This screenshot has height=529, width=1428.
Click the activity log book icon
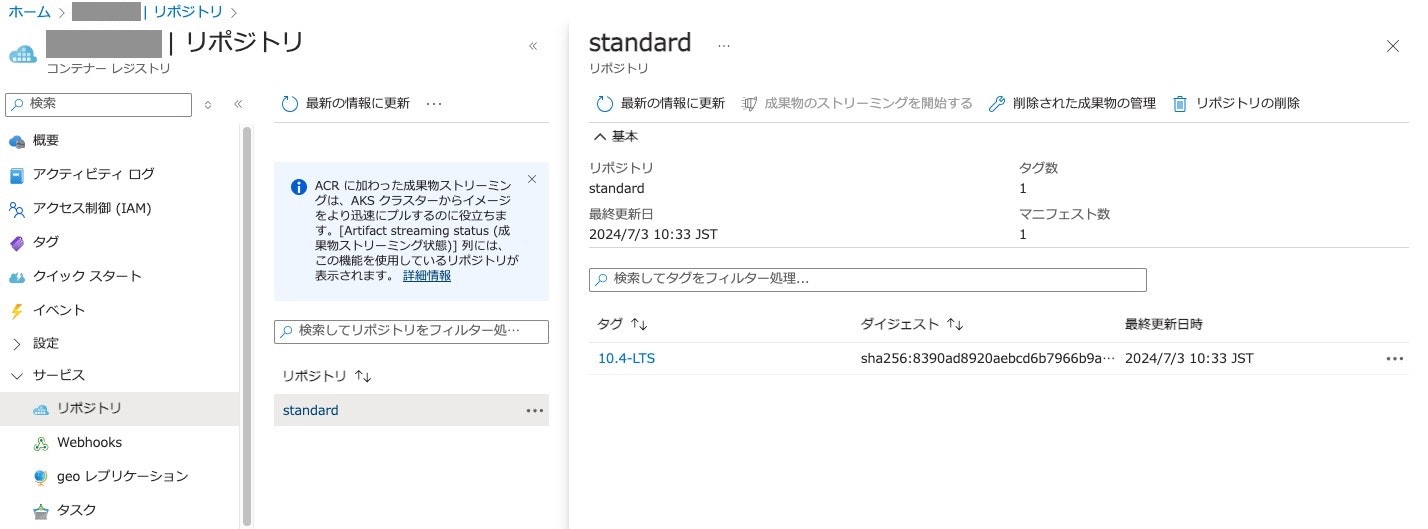pos(16,175)
